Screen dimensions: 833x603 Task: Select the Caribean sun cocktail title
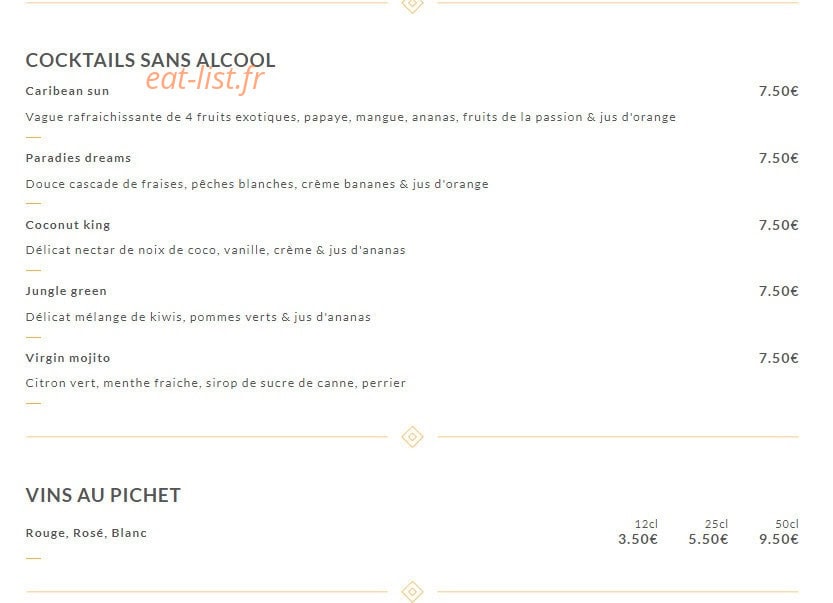pyautogui.click(x=67, y=91)
